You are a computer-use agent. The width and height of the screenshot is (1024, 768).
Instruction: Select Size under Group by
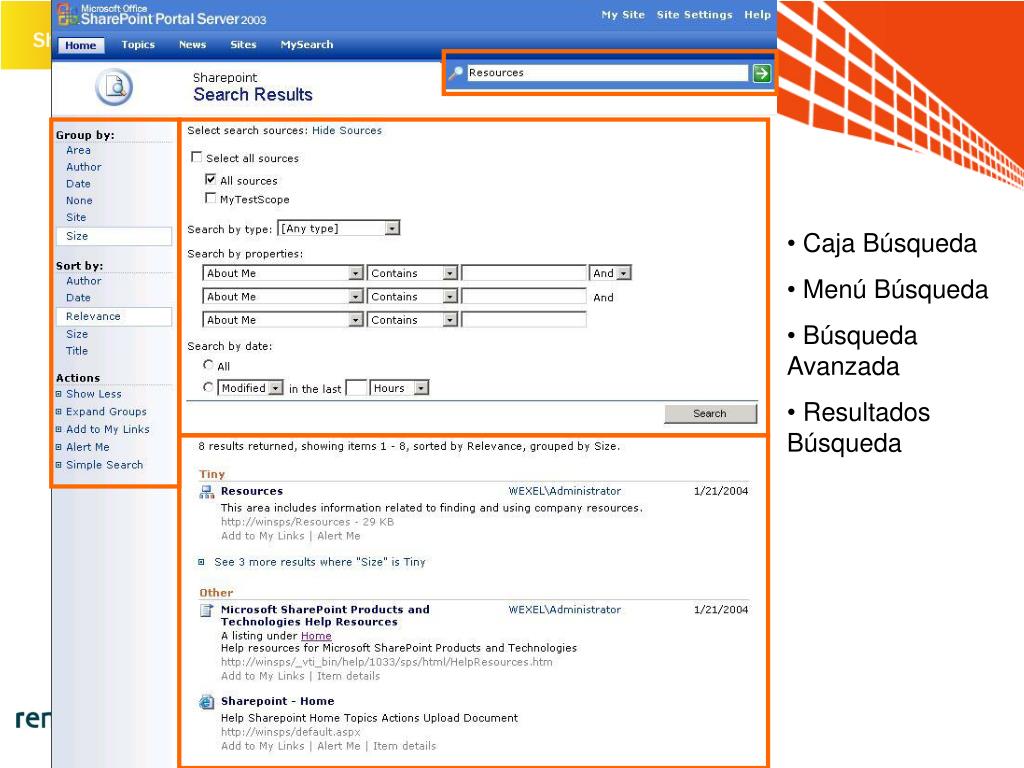pyautogui.click(x=114, y=236)
